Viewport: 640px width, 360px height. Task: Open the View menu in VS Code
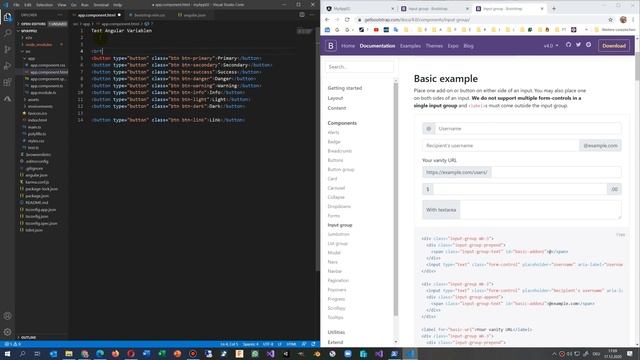click(62, 5)
